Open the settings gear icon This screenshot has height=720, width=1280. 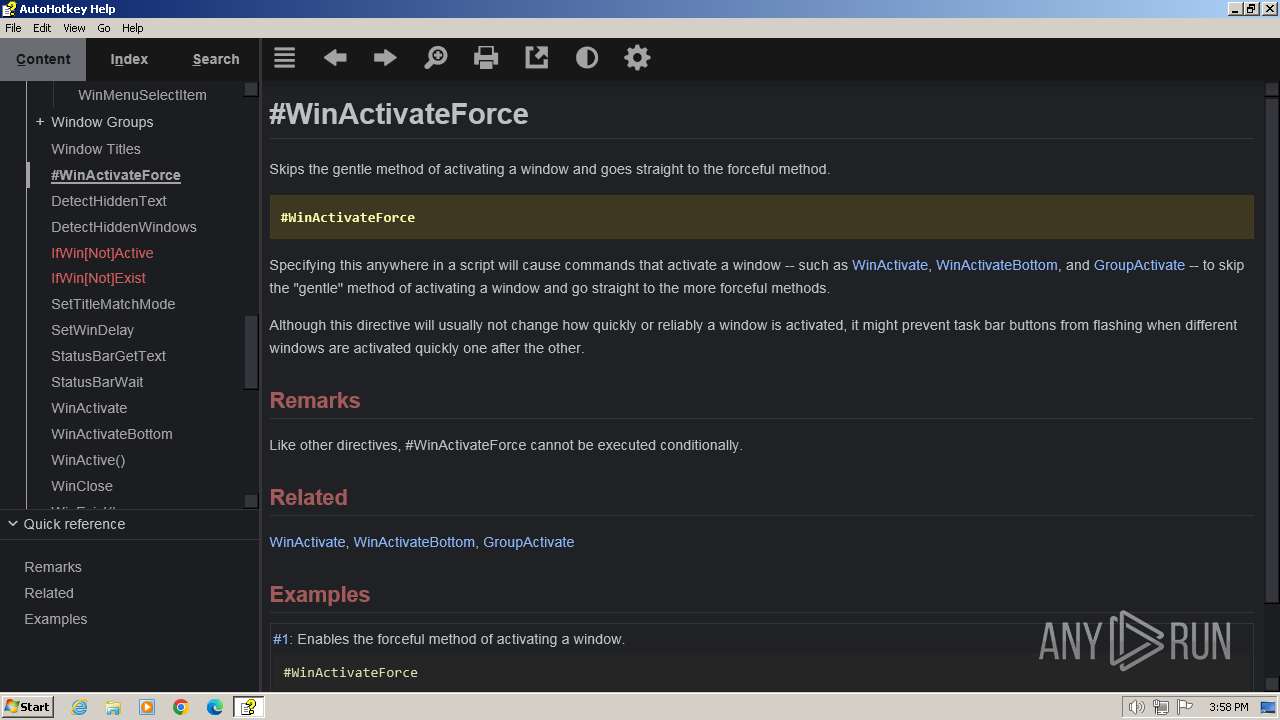pos(637,58)
